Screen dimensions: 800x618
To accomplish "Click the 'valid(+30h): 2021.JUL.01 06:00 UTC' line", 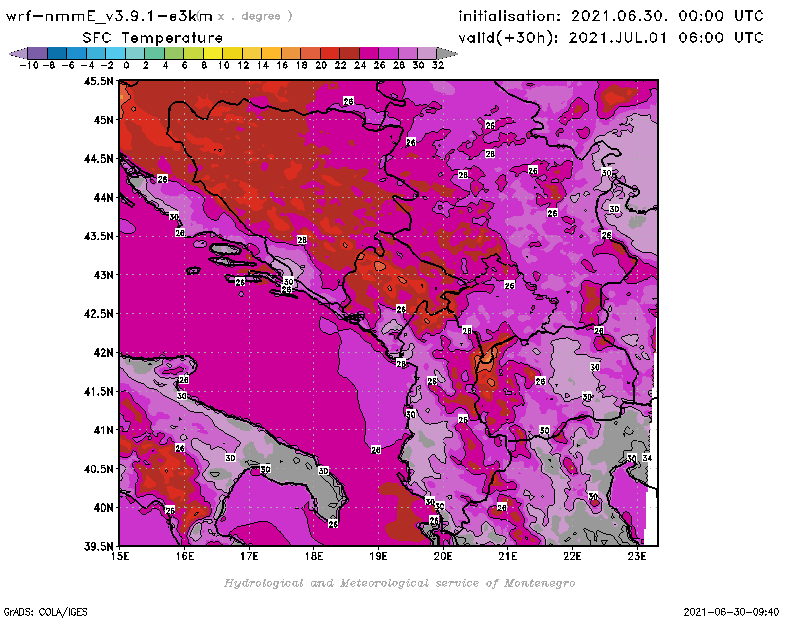I will click(x=611, y=38).
